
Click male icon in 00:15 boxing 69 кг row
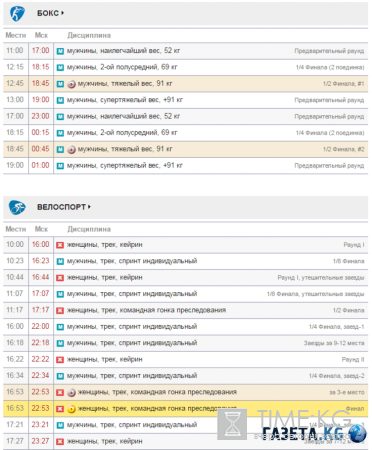coord(60,133)
